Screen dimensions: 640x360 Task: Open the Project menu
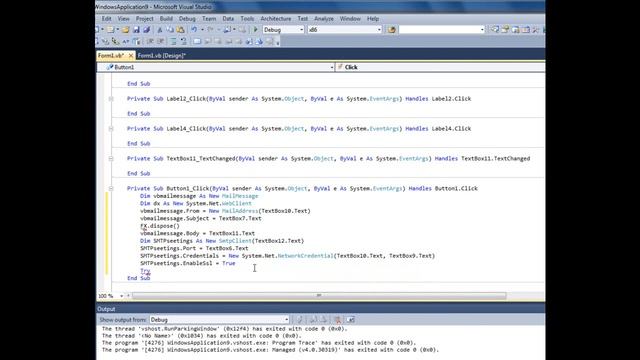tap(144, 19)
